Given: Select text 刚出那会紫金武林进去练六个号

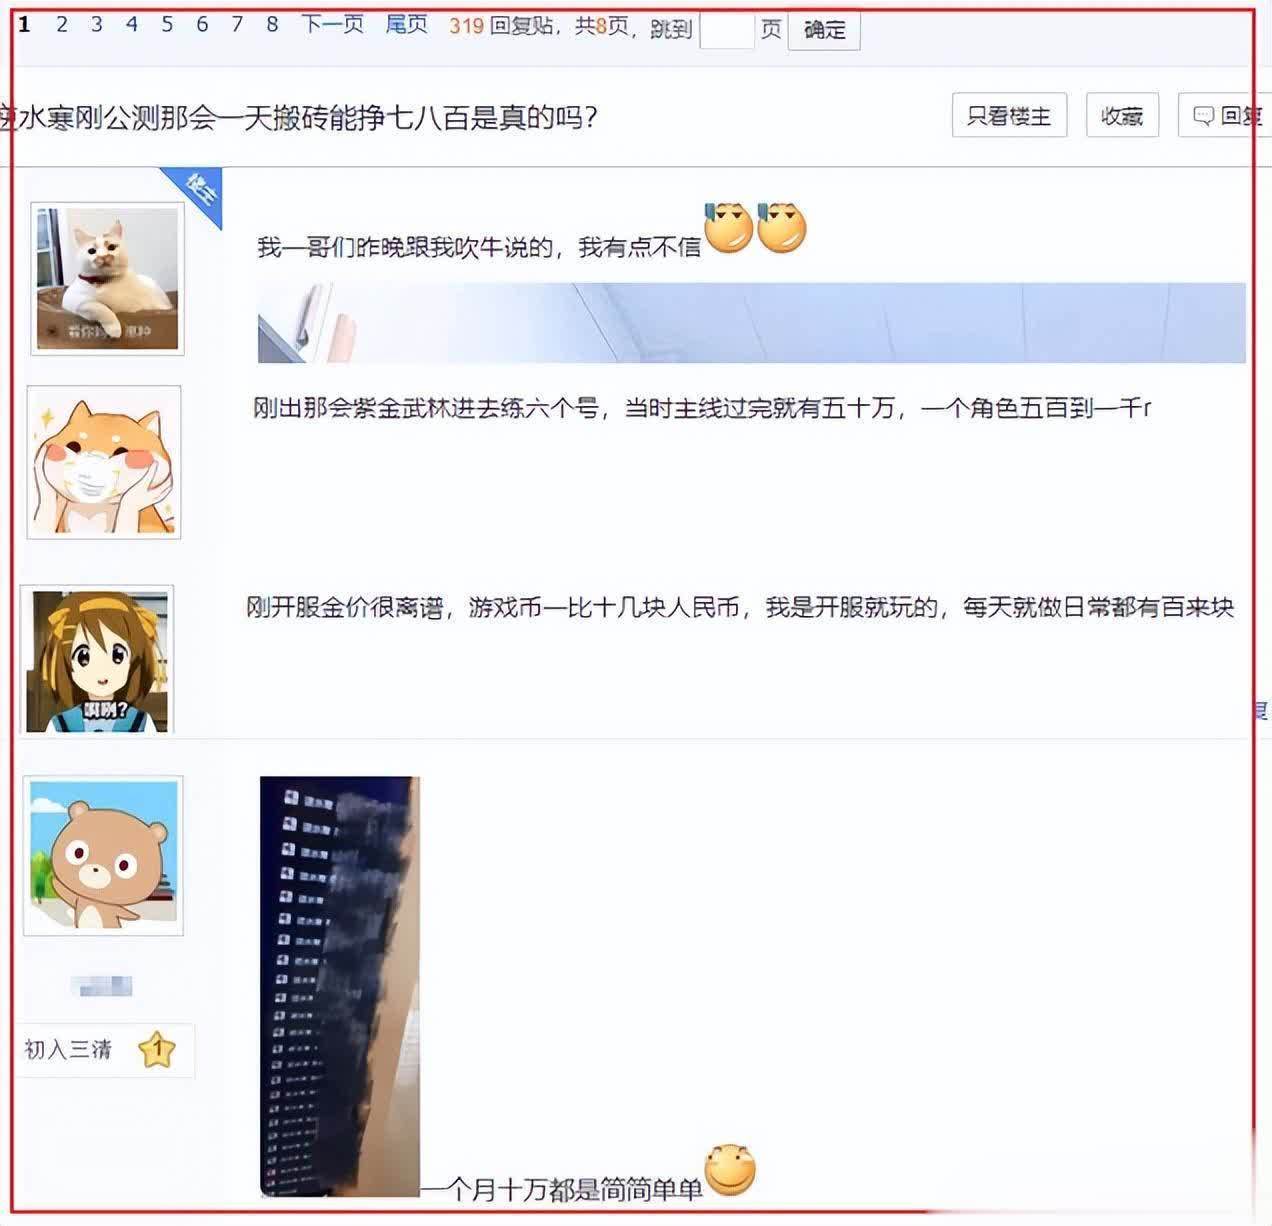Looking at the screenshot, I should tap(426, 408).
